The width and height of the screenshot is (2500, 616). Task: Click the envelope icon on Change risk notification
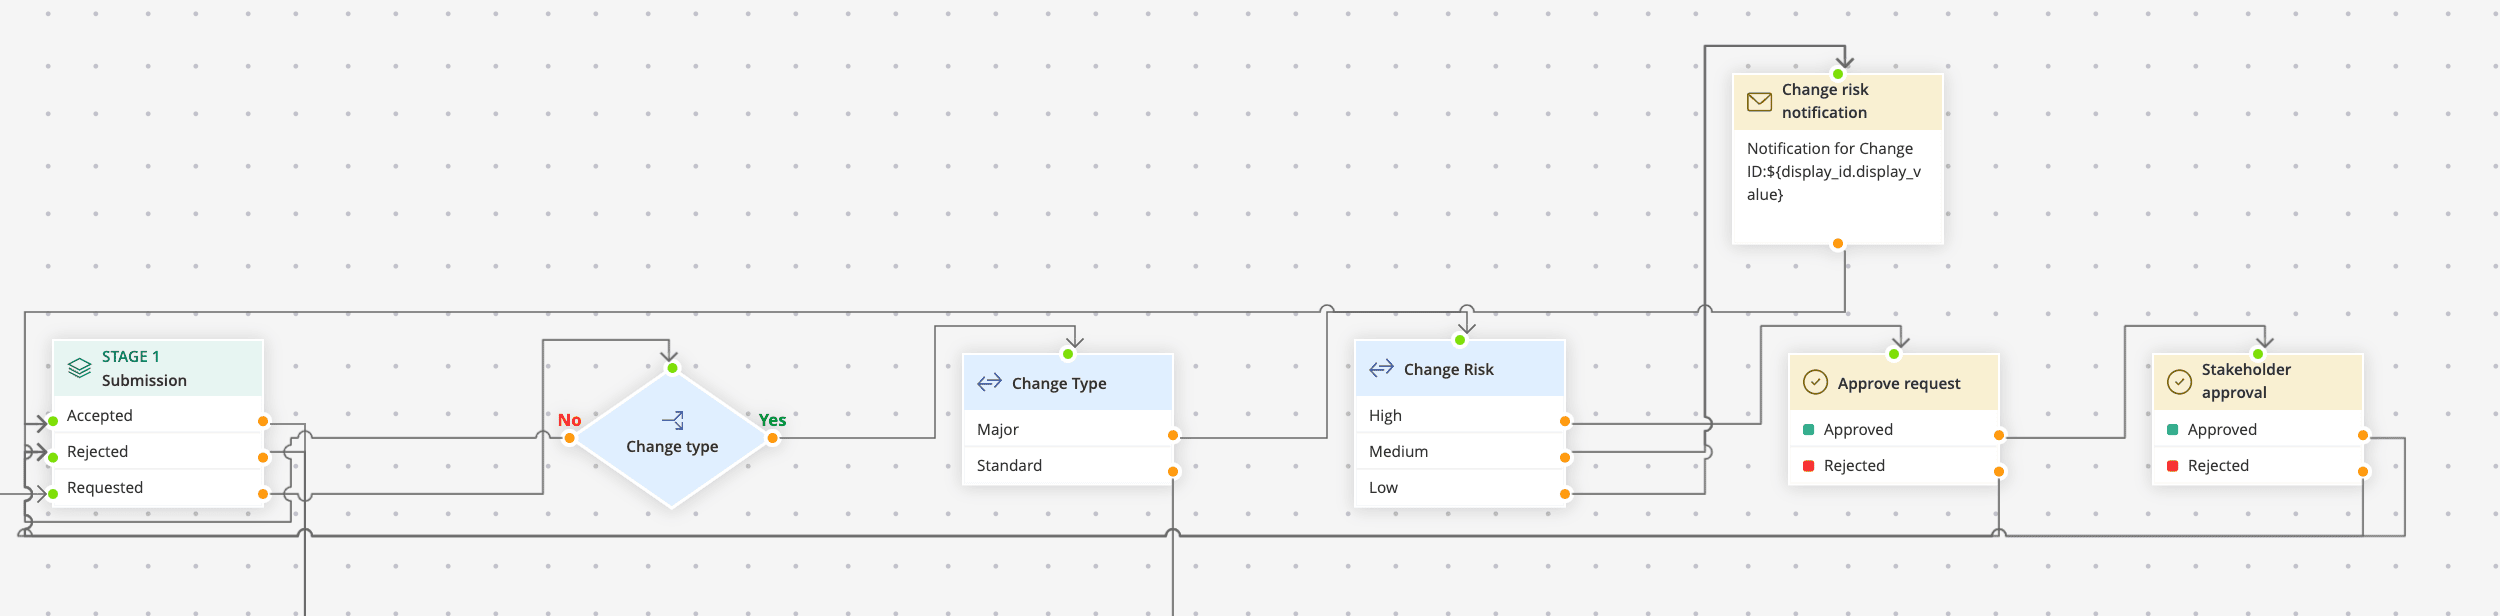tap(1759, 102)
